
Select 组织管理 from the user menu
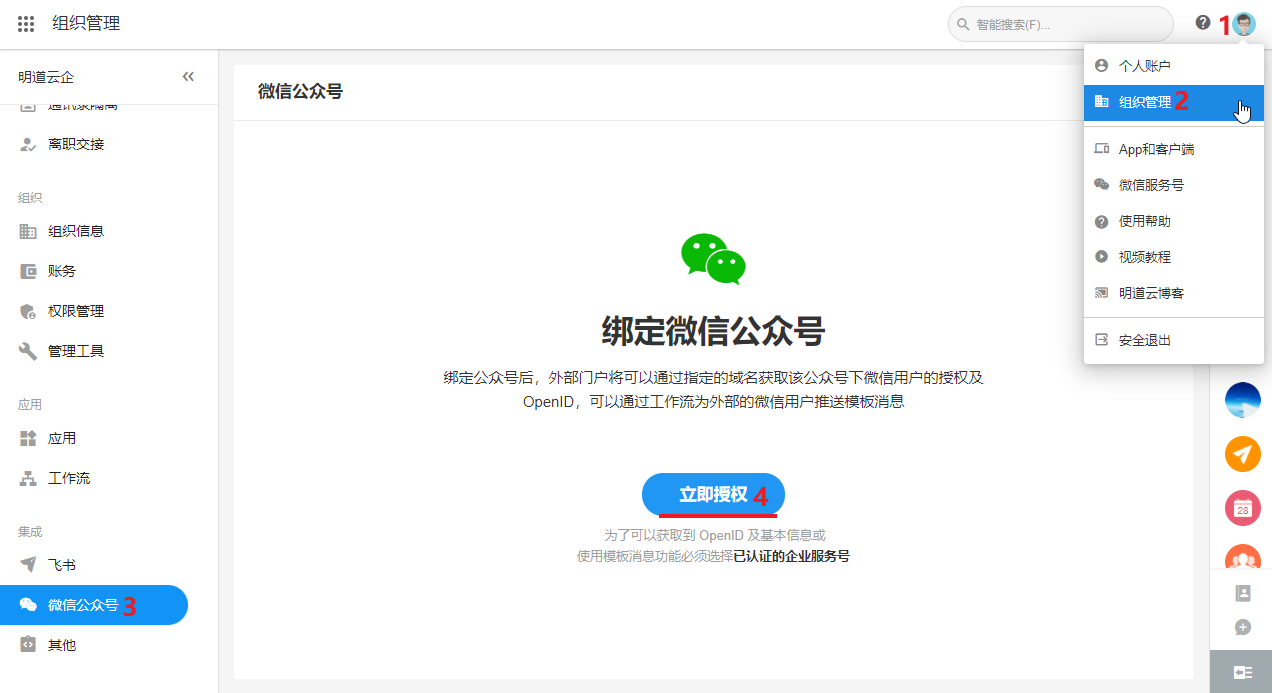pos(1174,101)
